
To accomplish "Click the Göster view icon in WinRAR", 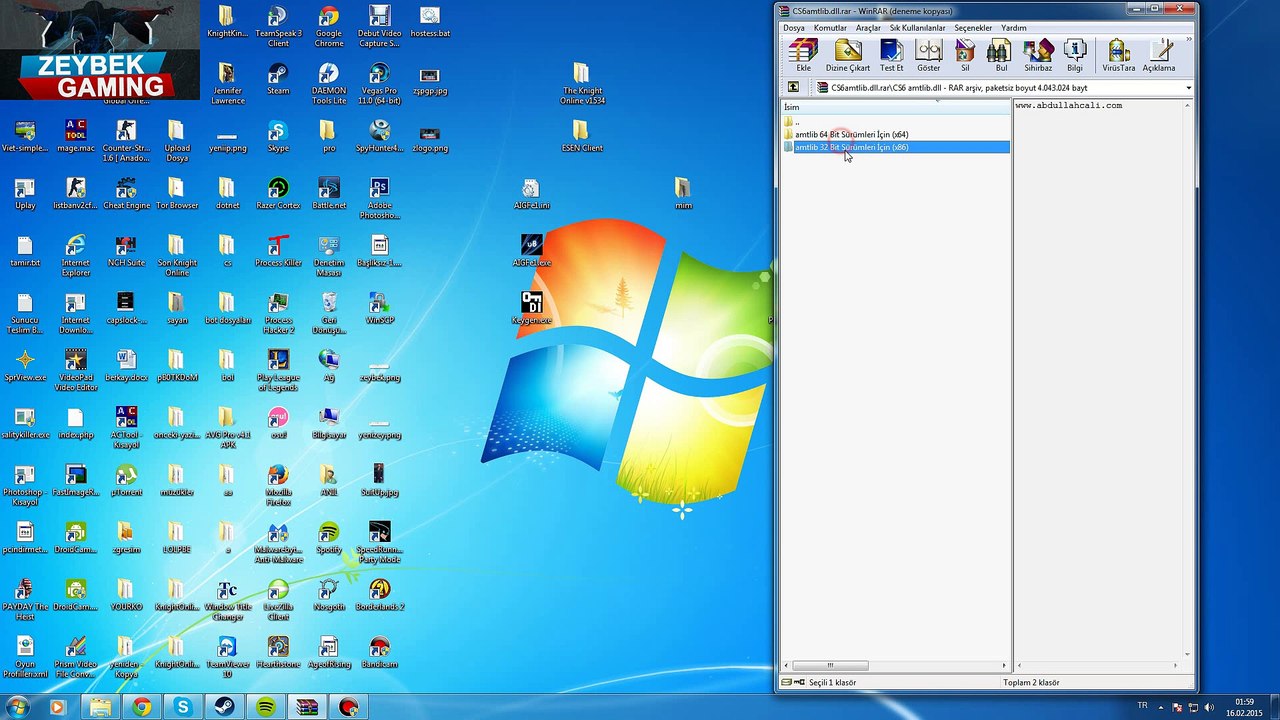I will pos(929,56).
